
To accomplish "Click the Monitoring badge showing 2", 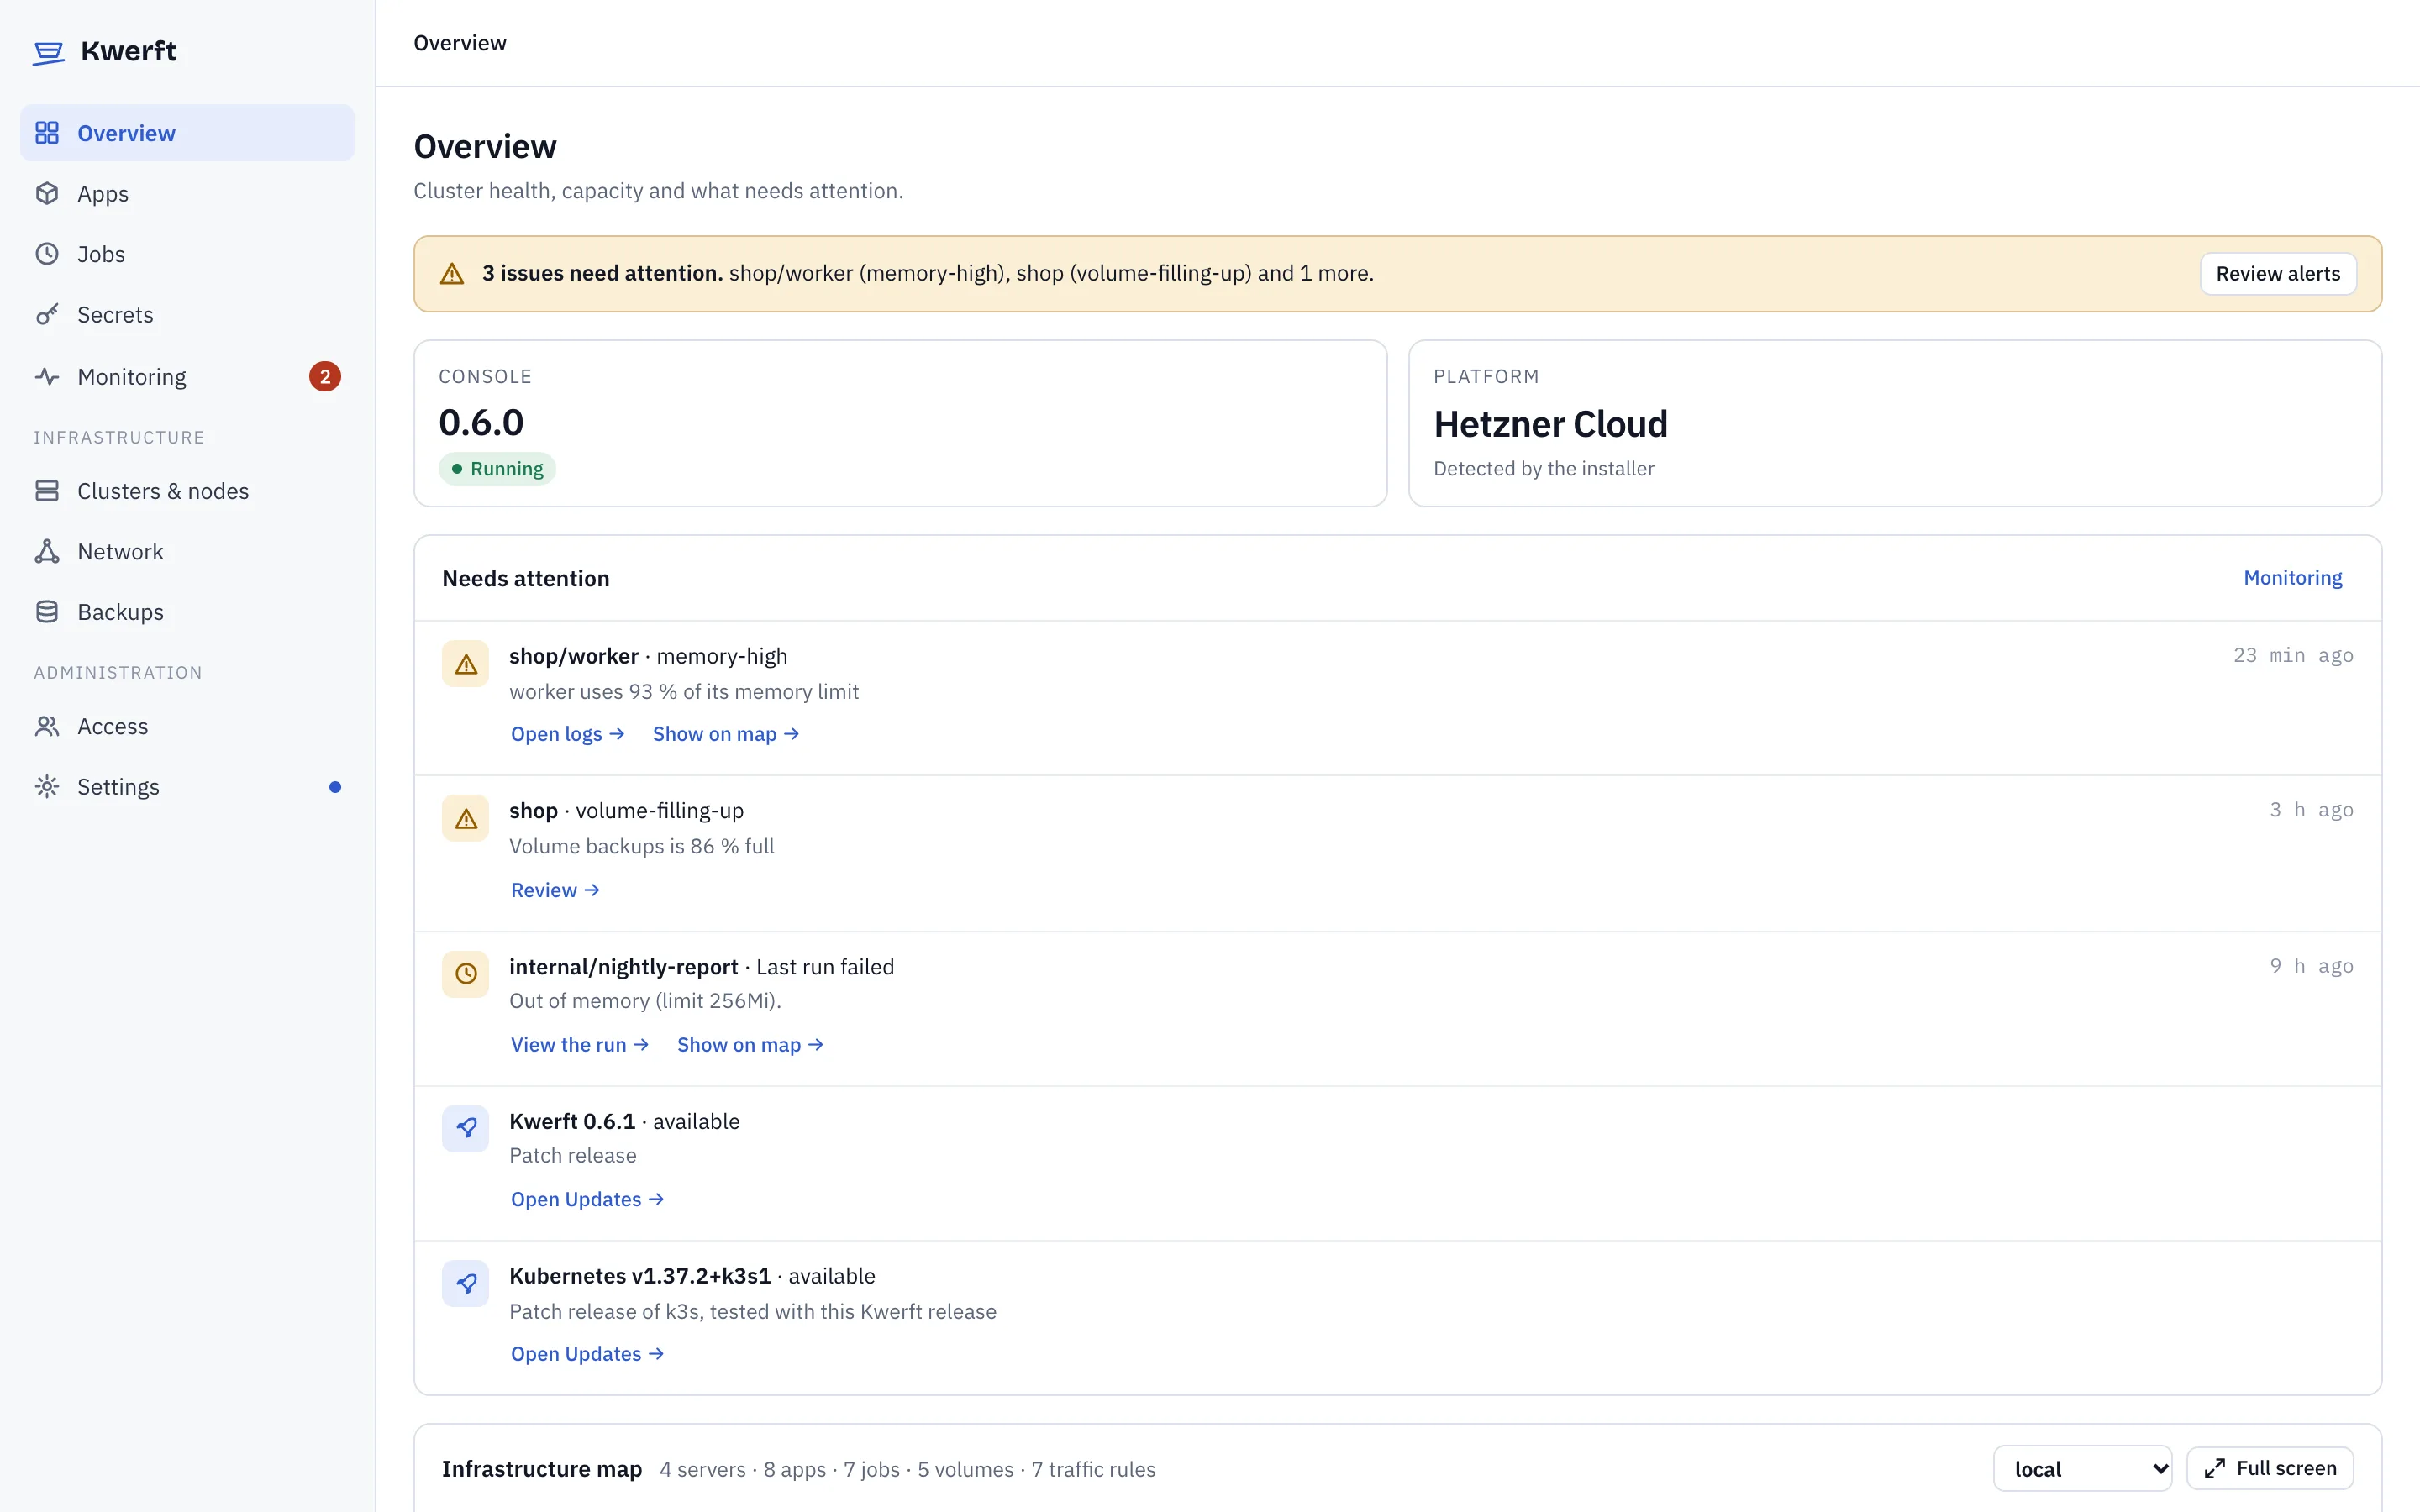I will (x=324, y=376).
